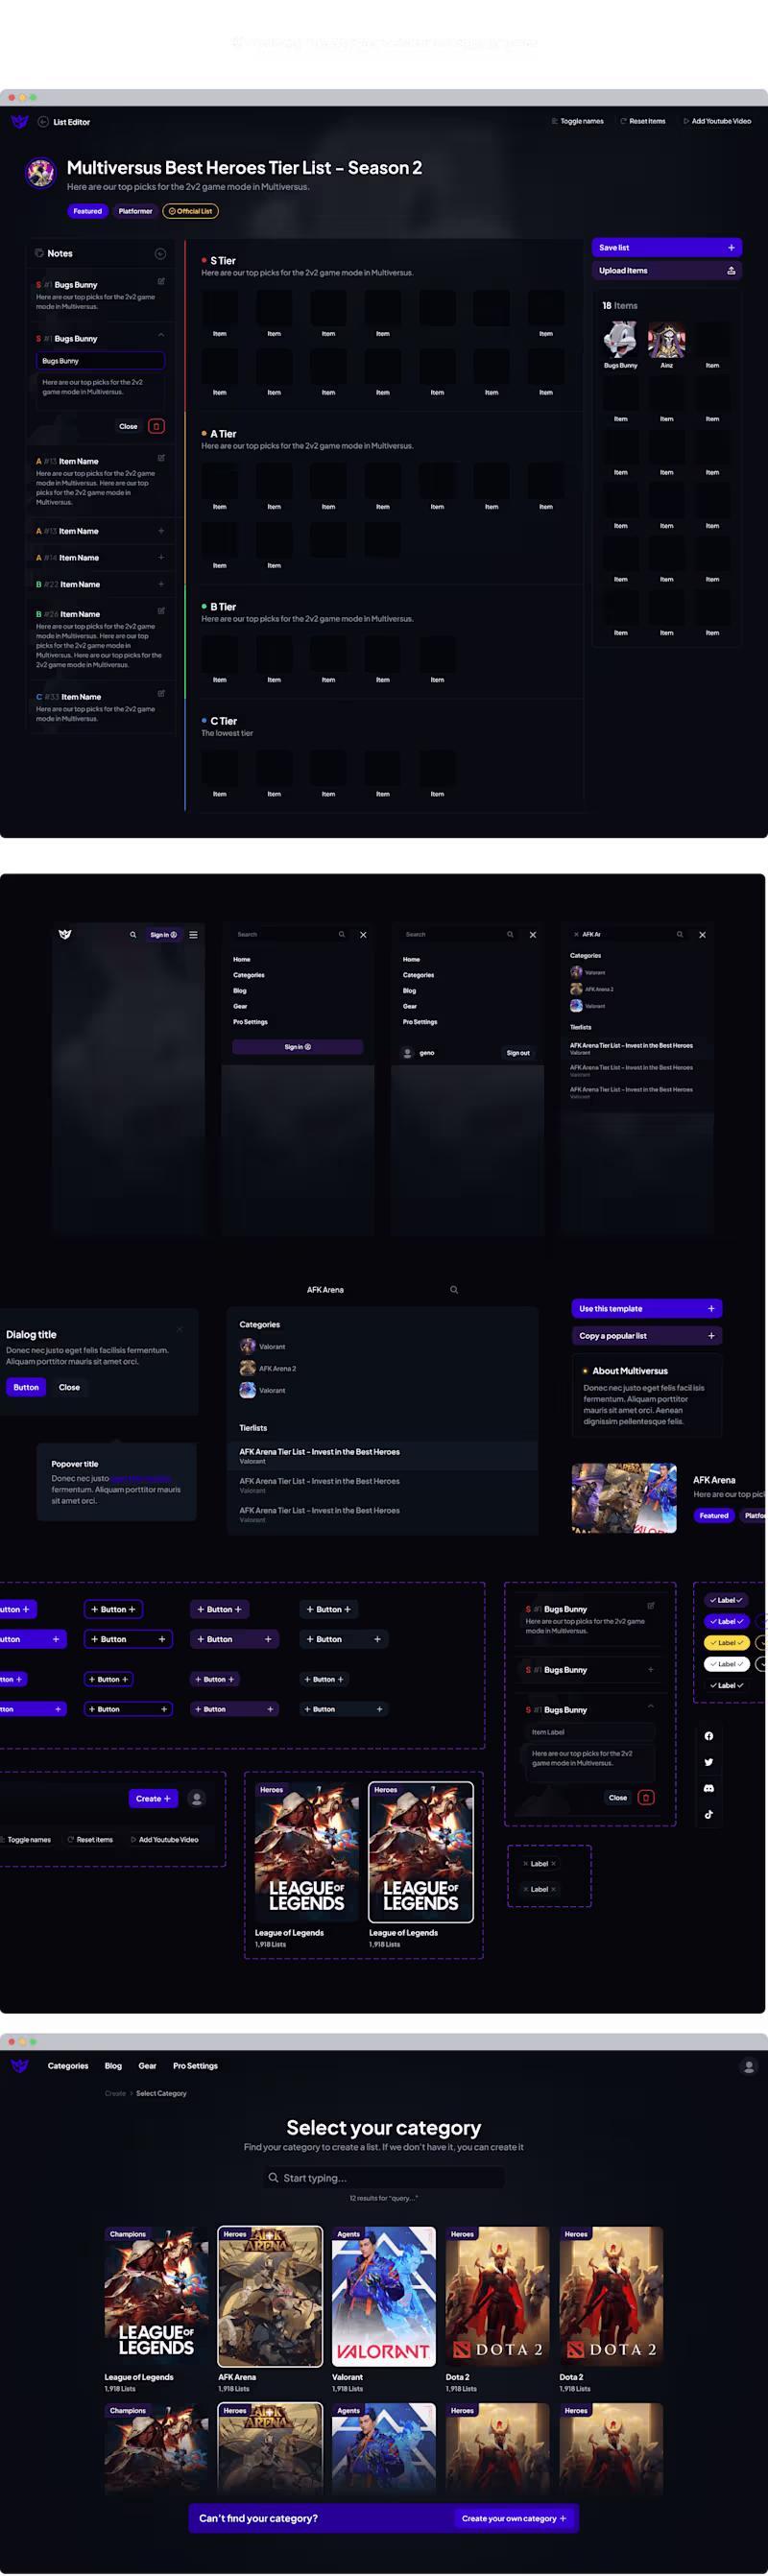Image resolution: width=768 pixels, height=2576 pixels.
Task: Click the Discord social icon
Action: coord(709,1788)
